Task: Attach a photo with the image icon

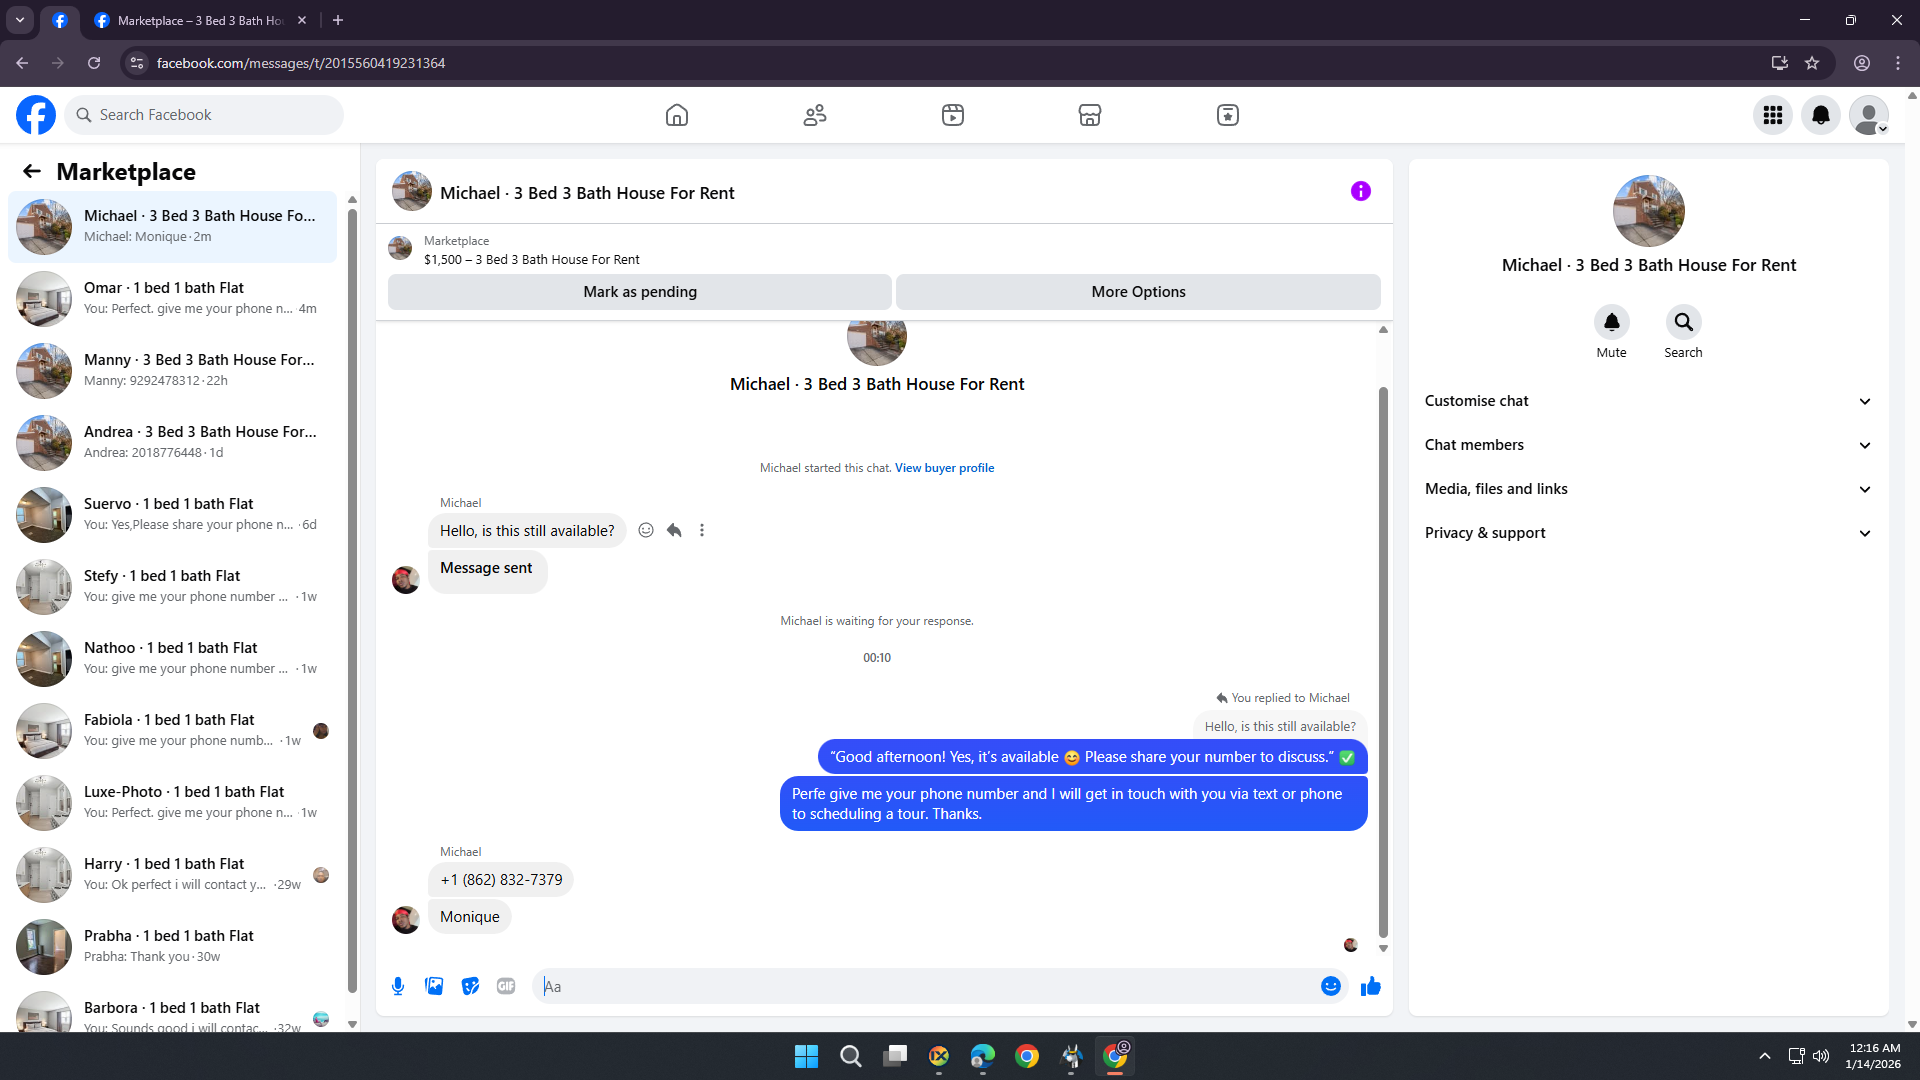Action: pos(434,986)
